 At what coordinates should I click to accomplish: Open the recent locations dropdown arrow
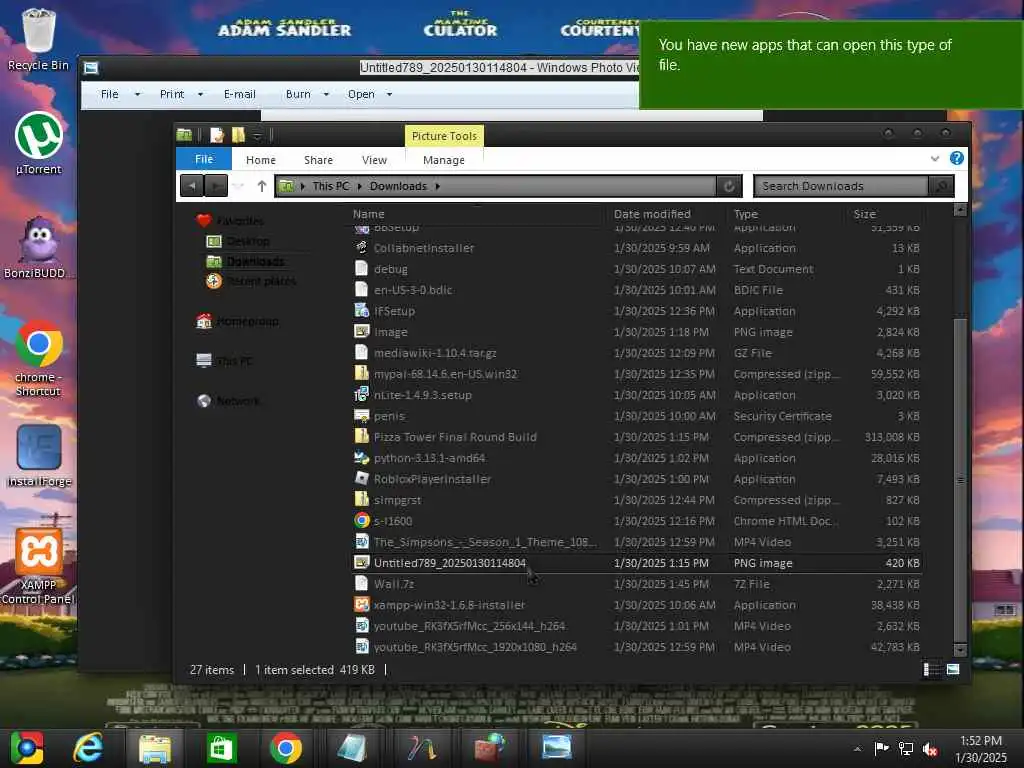[x=238, y=186]
